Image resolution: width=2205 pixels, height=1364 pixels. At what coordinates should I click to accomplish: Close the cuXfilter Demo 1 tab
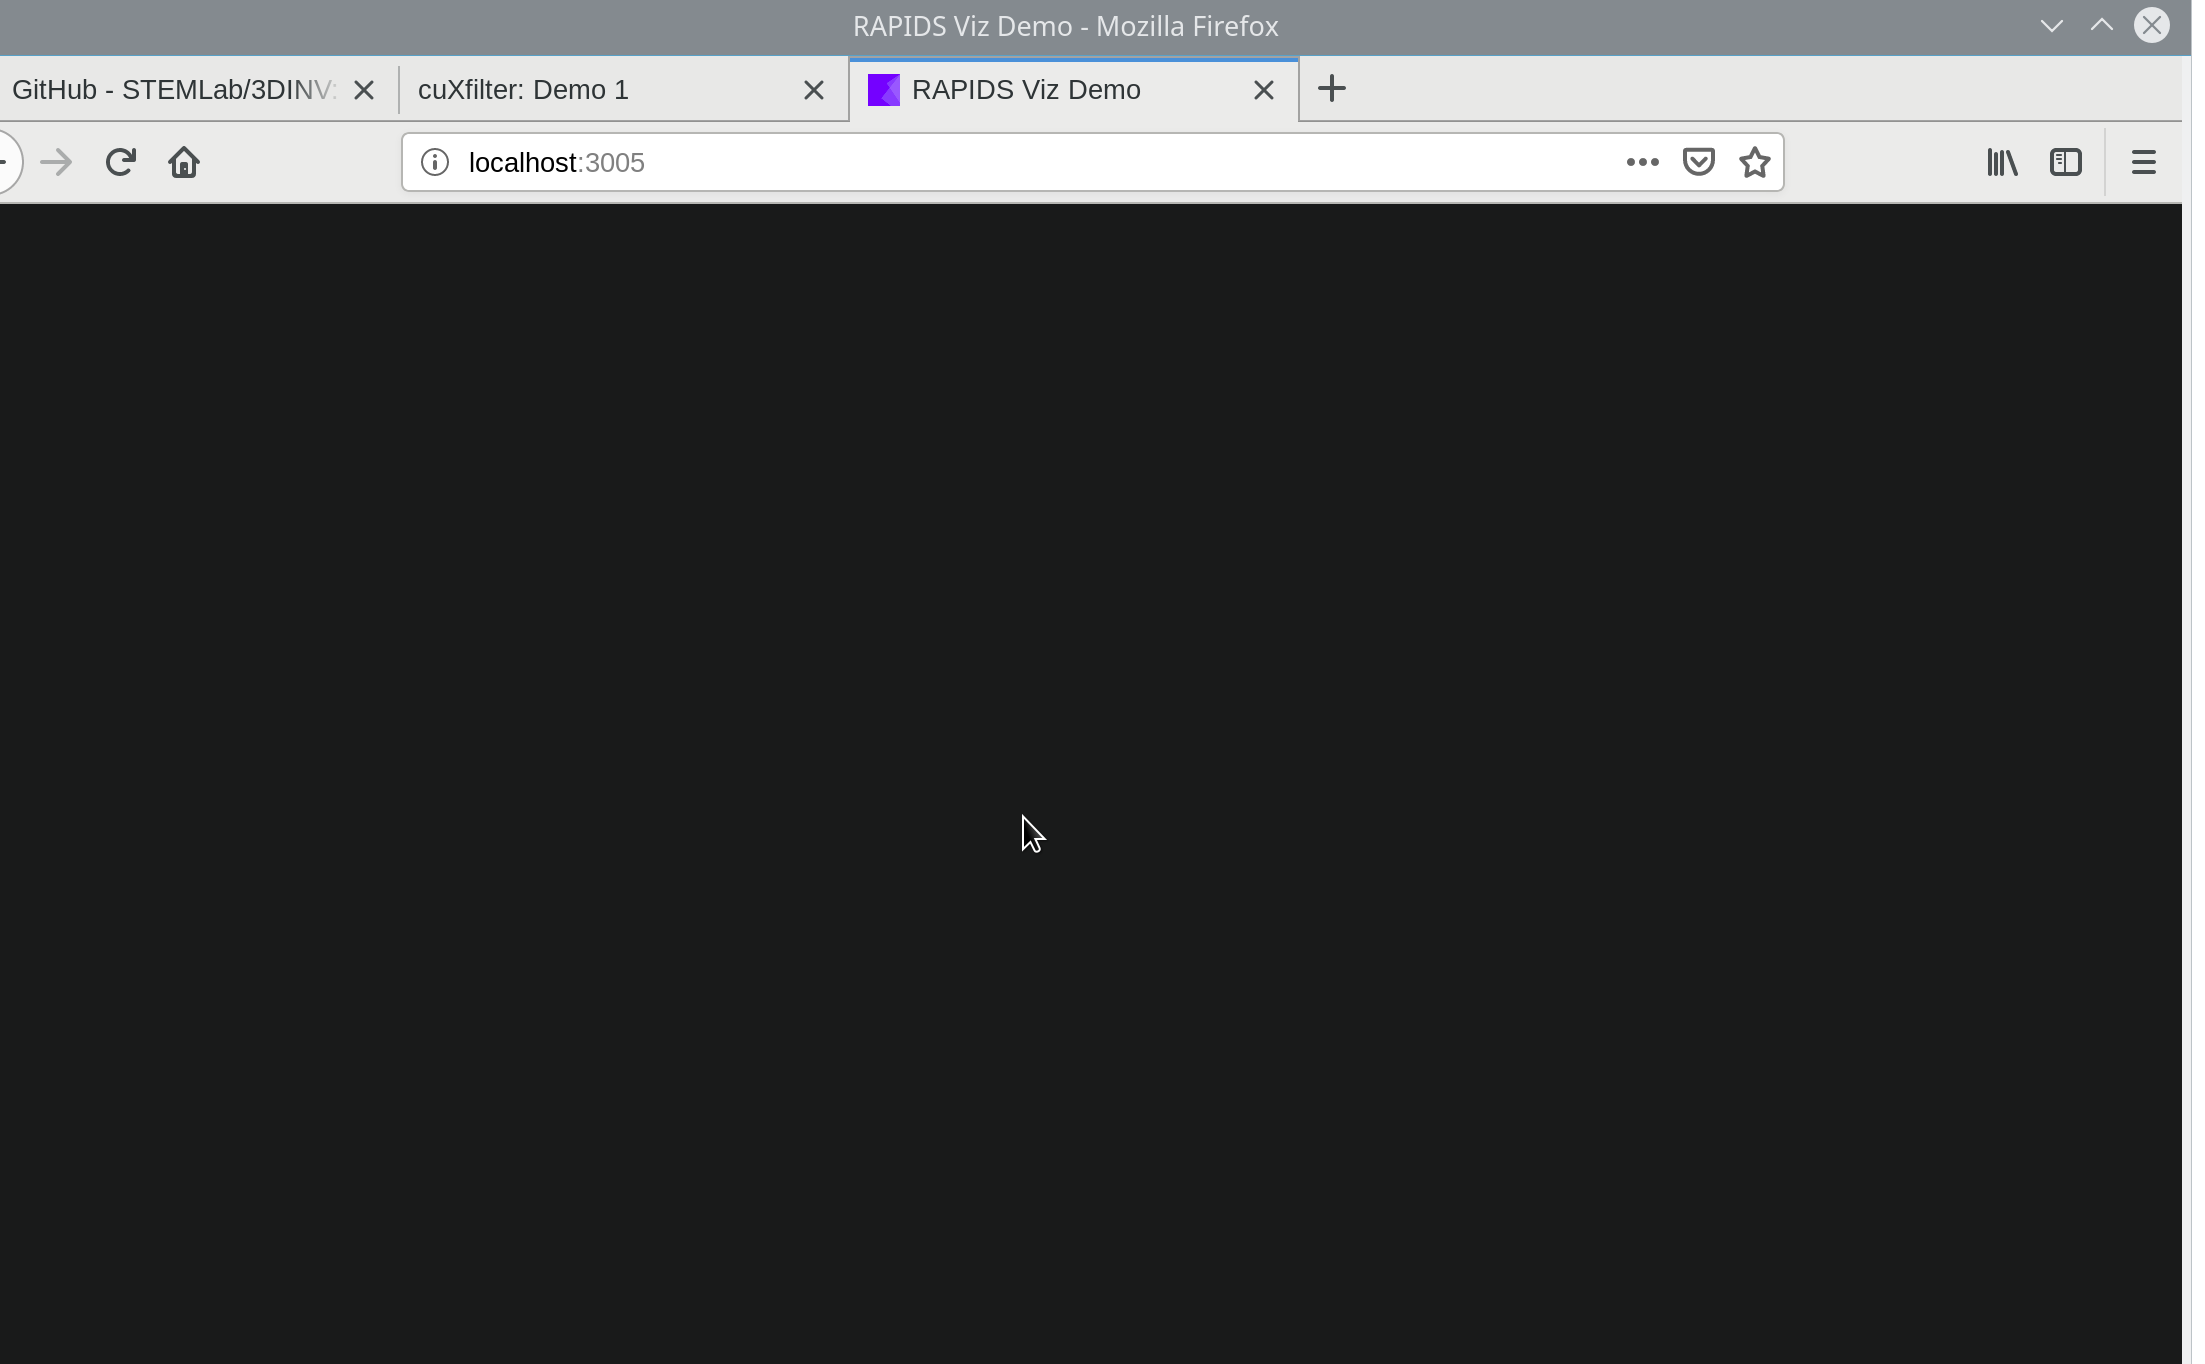pos(814,91)
